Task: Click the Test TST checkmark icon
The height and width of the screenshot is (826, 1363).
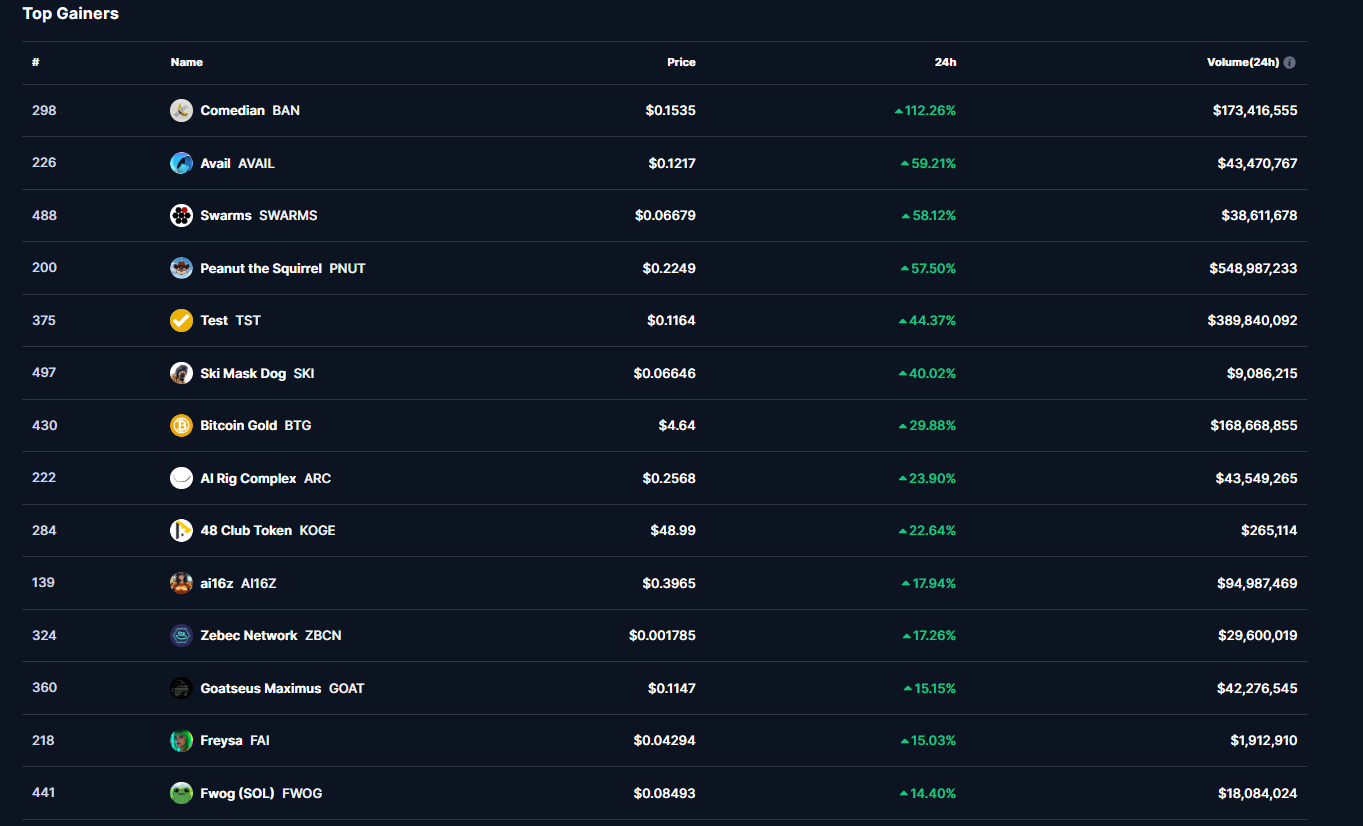Action: coord(181,321)
